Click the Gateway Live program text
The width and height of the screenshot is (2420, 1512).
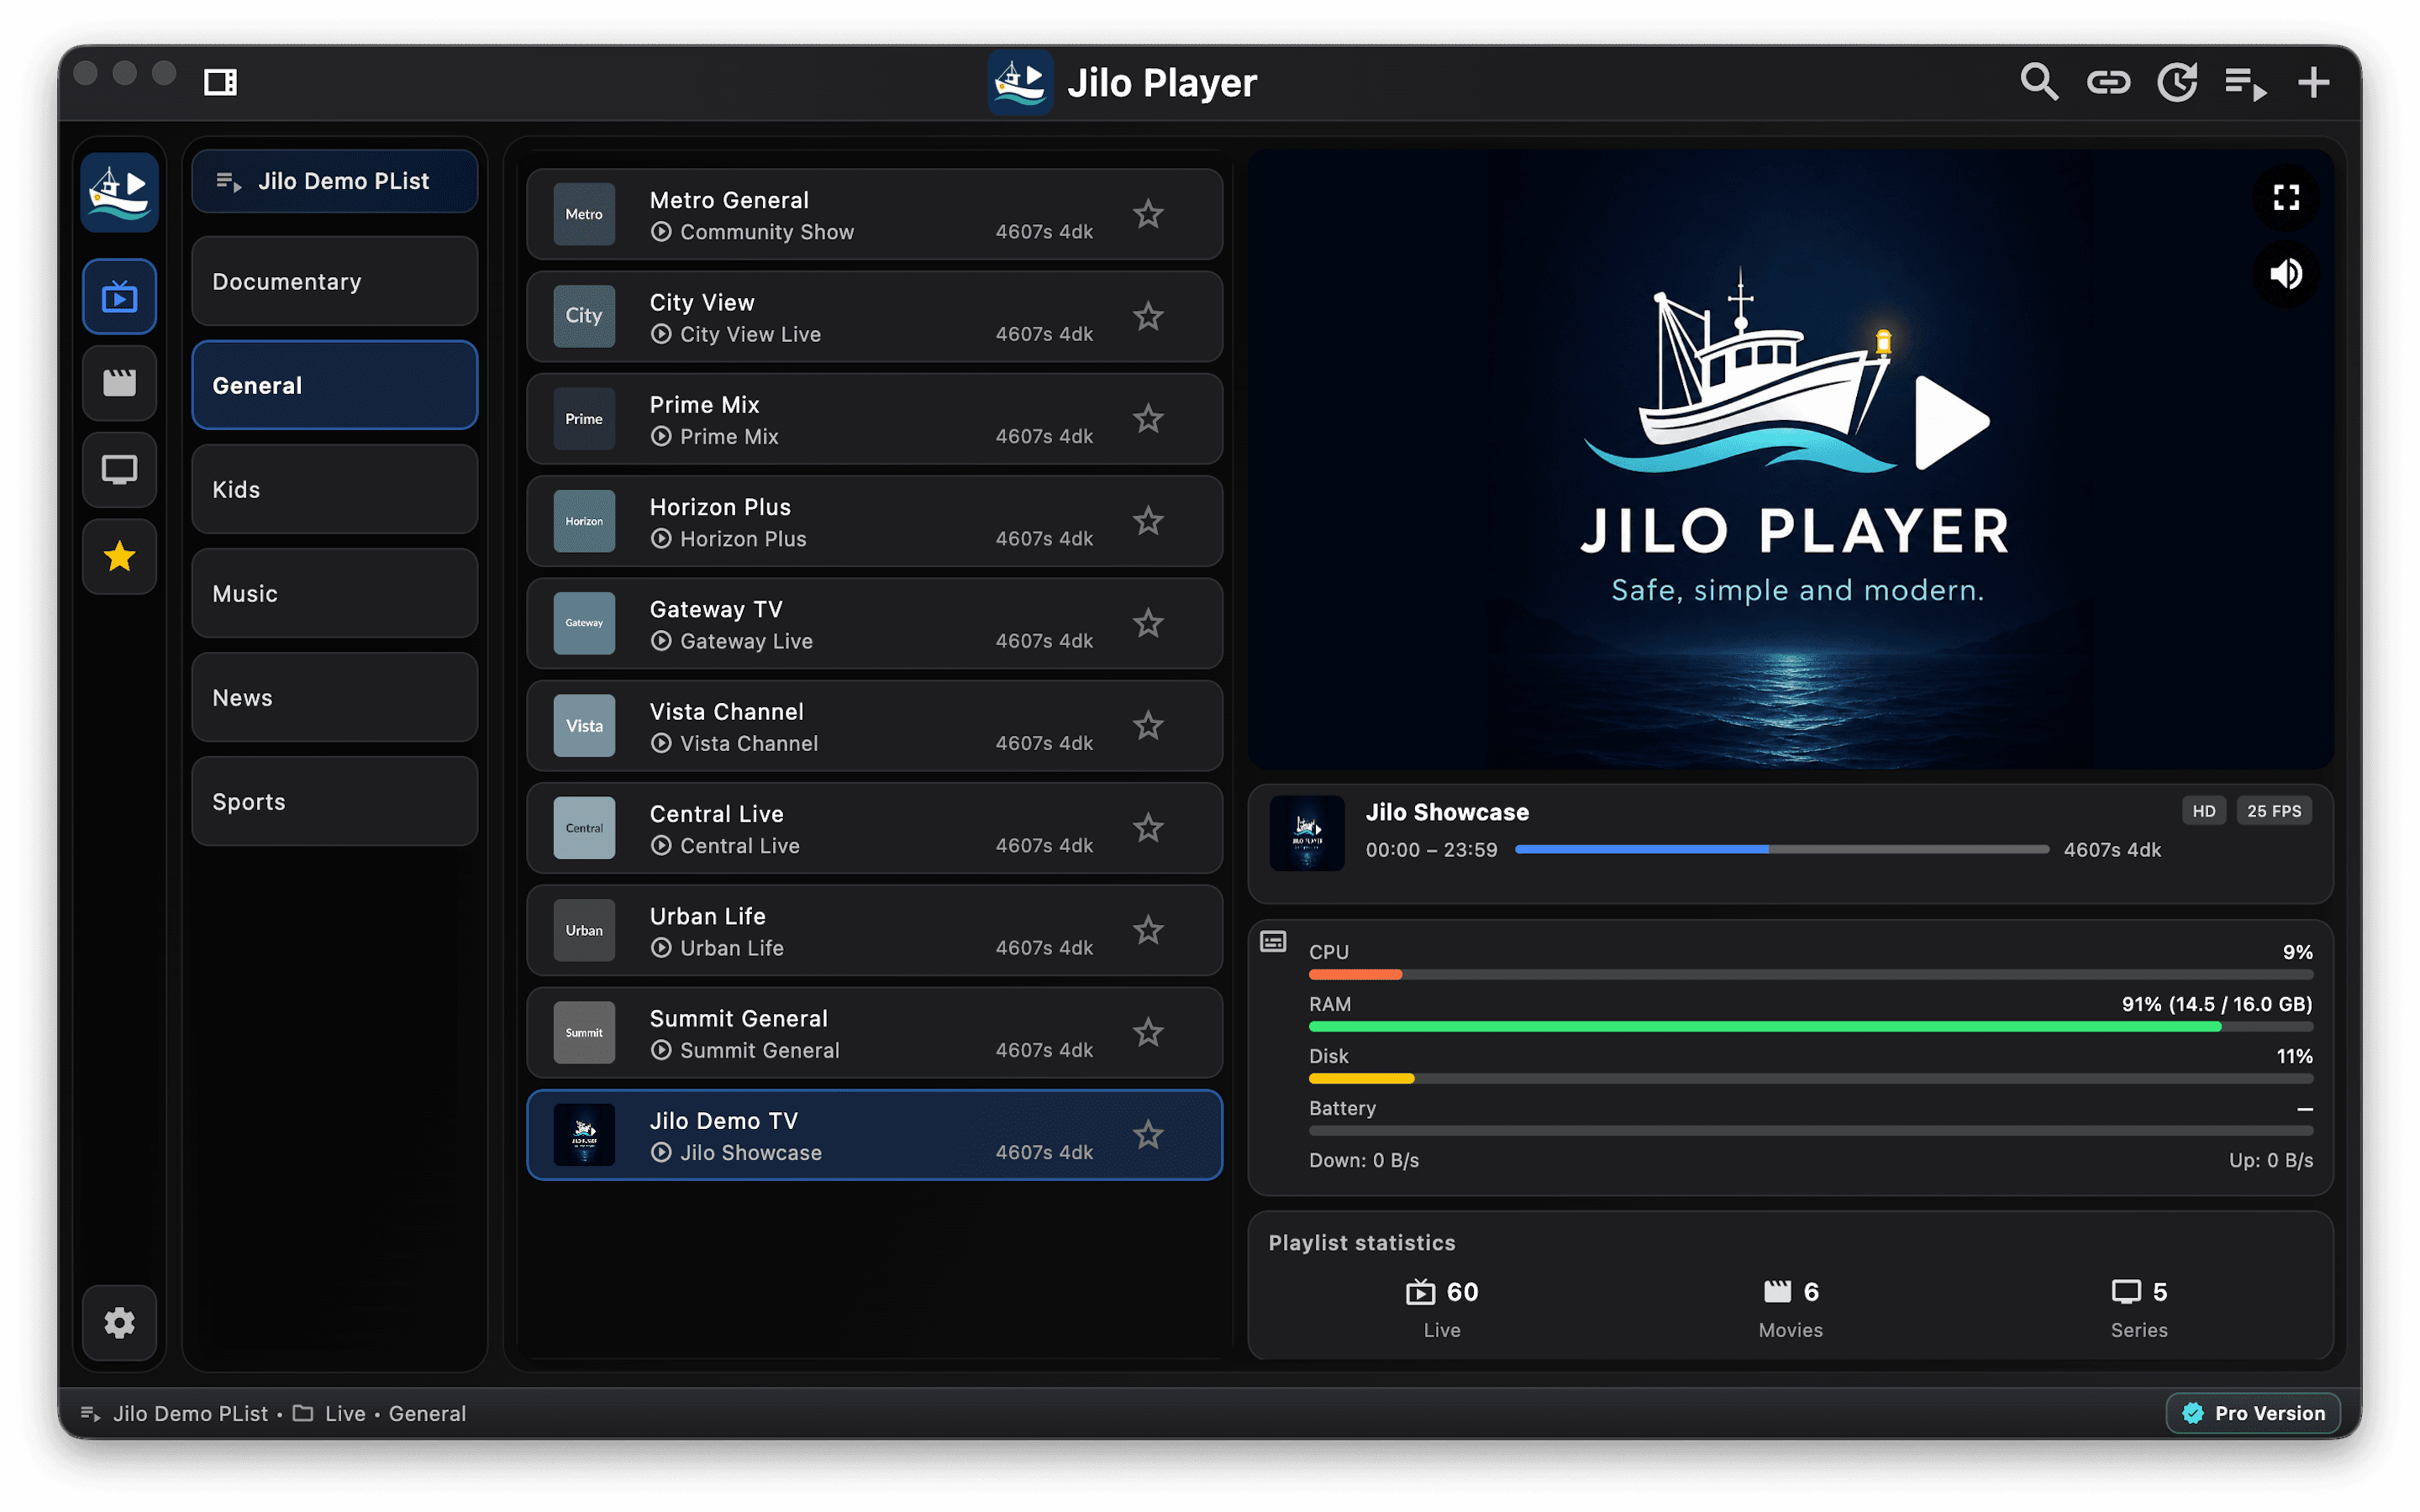746,641
